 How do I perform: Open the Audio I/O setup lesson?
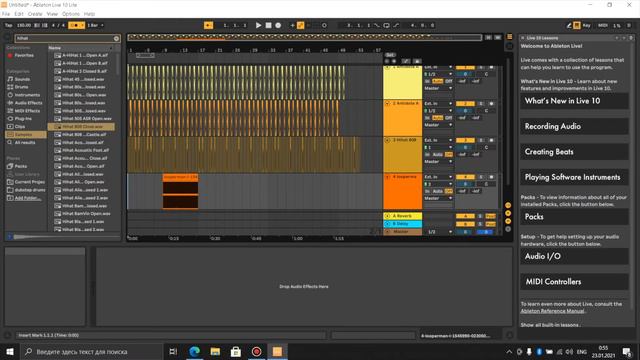pyautogui.click(x=574, y=256)
